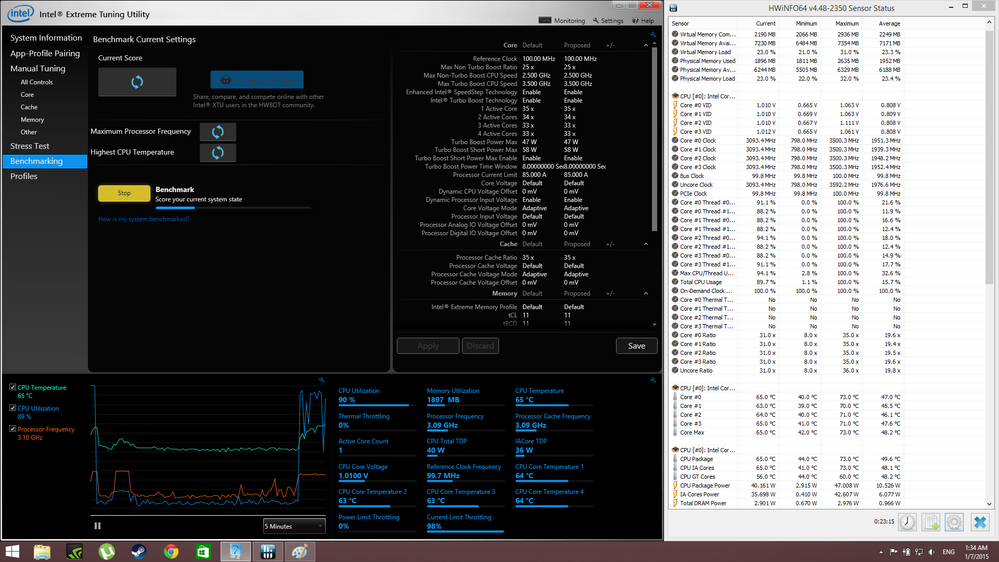
Task: Open System Information in the sidebar
Action: click(x=46, y=38)
